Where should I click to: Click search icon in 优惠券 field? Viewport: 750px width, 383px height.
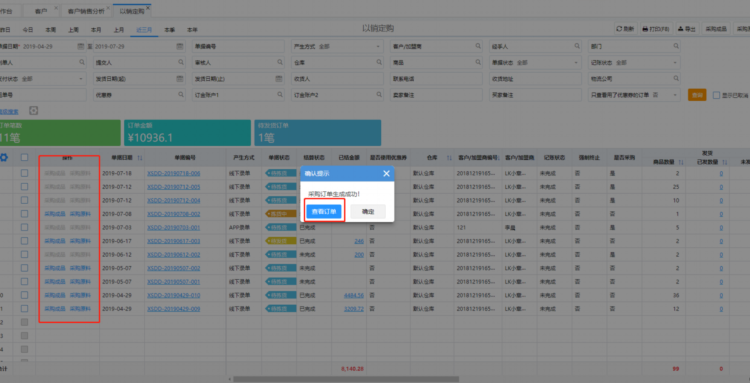coord(181,95)
